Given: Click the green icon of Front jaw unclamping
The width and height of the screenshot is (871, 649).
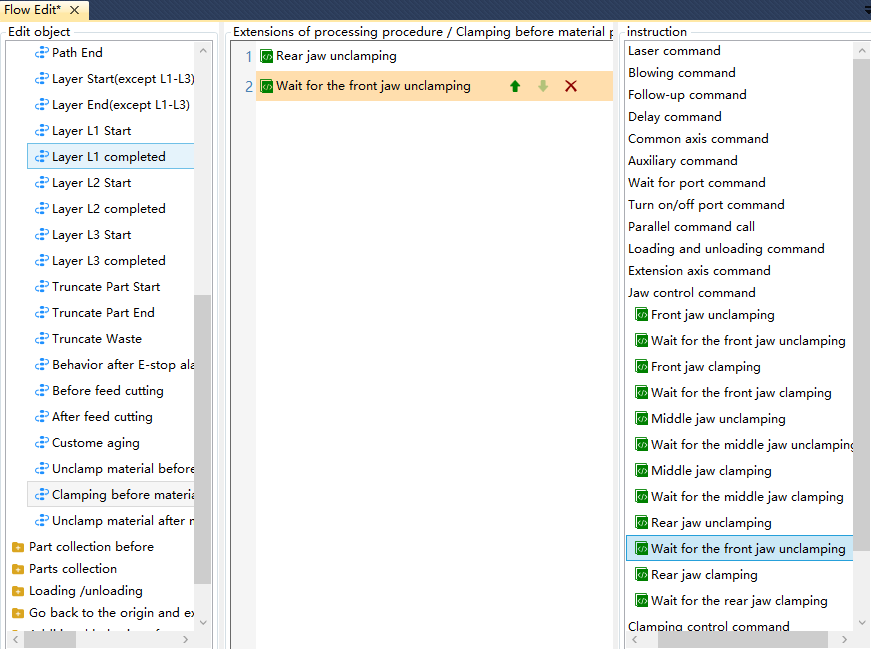Looking at the screenshot, I should (x=642, y=315).
